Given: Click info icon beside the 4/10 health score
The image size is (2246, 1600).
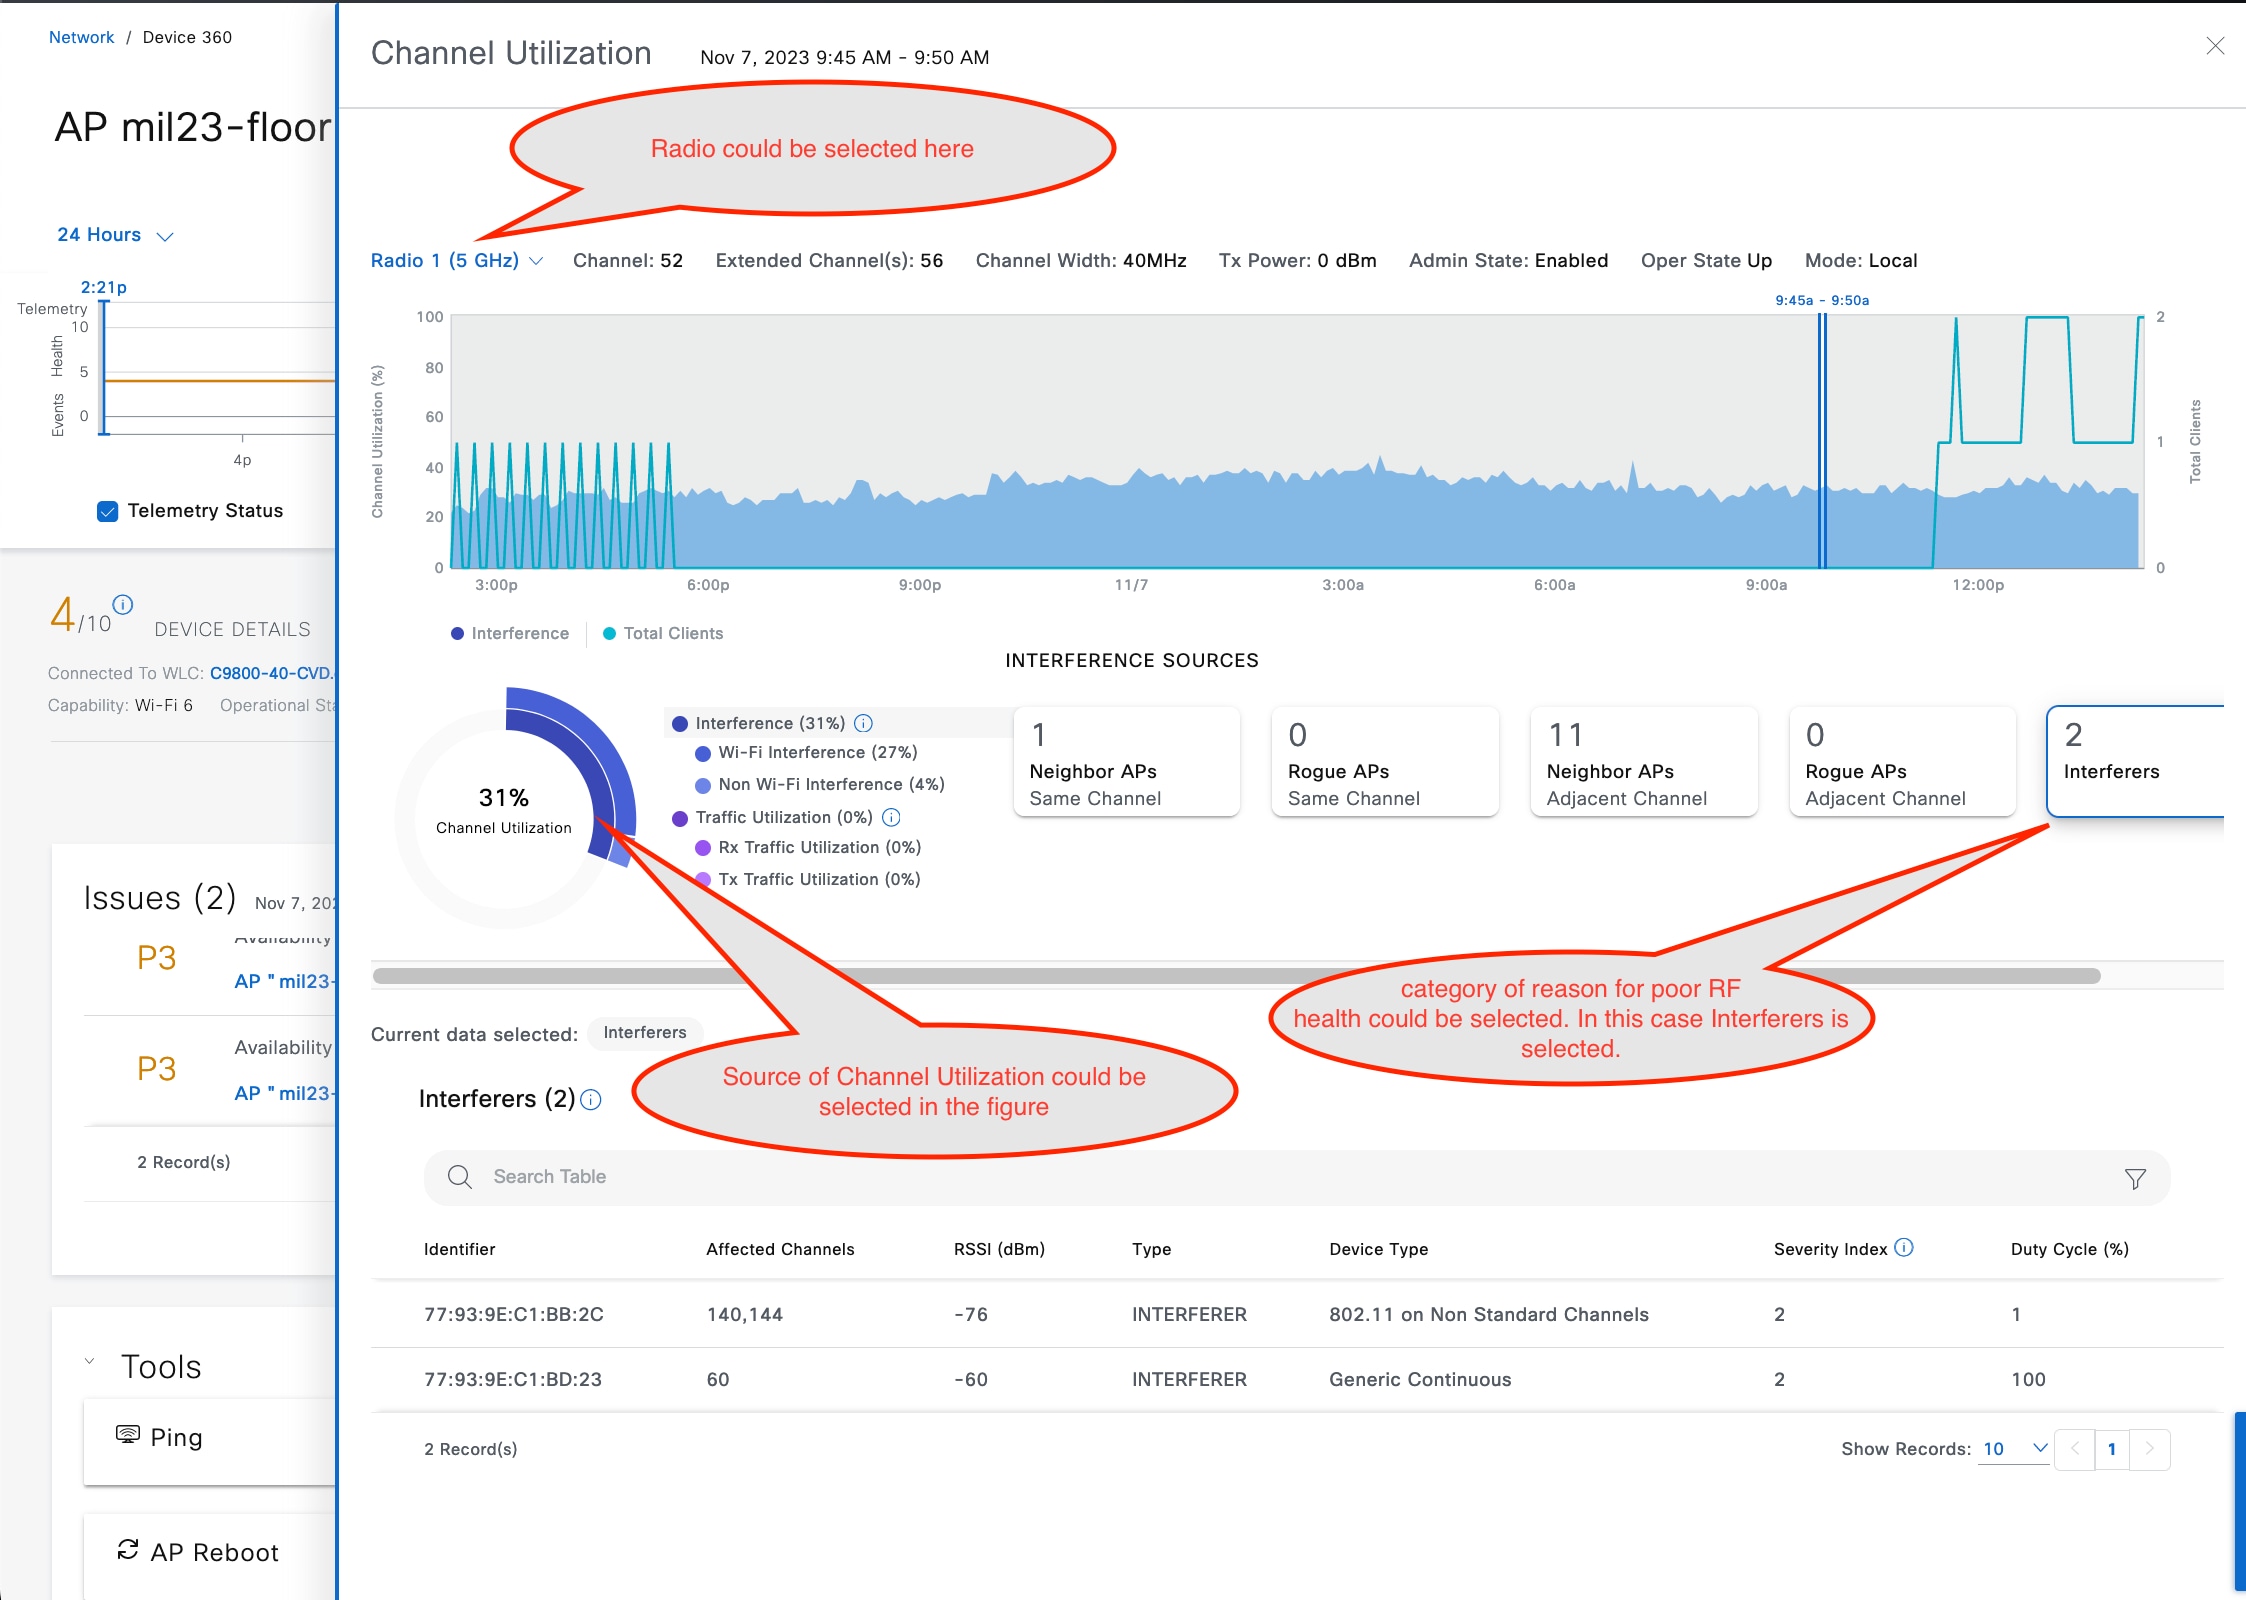Looking at the screenshot, I should [123, 604].
